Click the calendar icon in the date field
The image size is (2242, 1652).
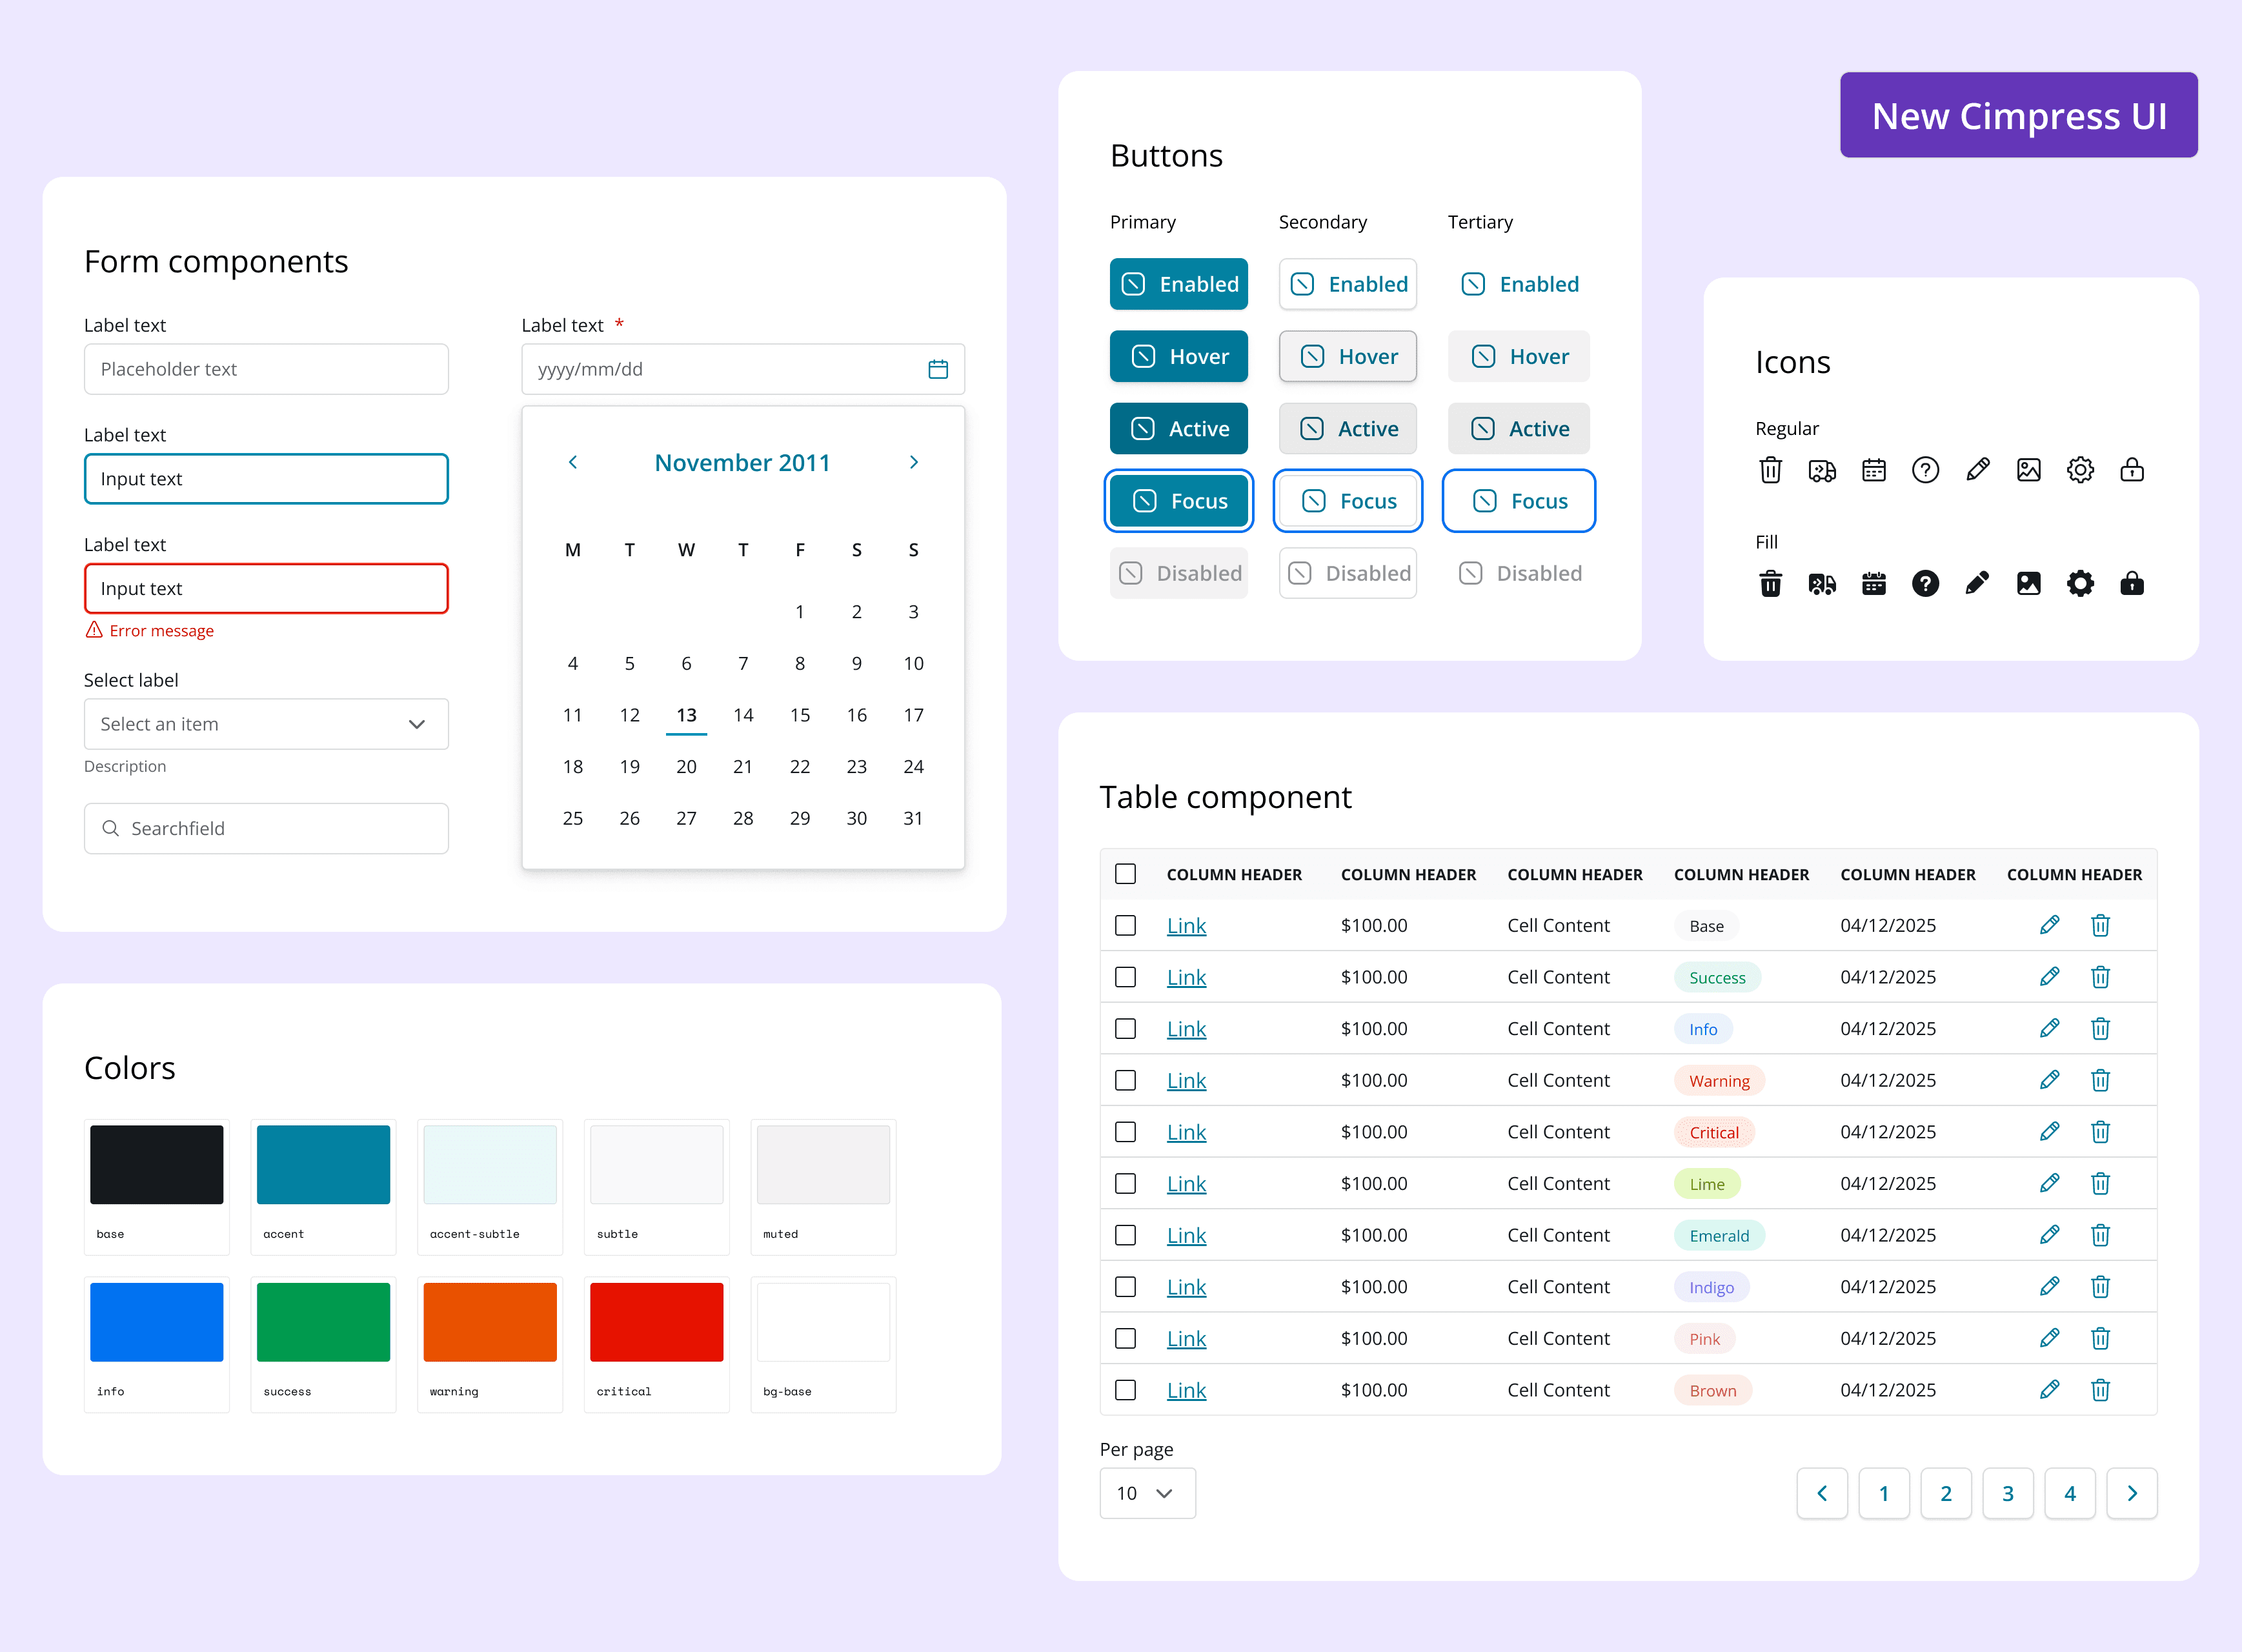pyautogui.click(x=937, y=369)
